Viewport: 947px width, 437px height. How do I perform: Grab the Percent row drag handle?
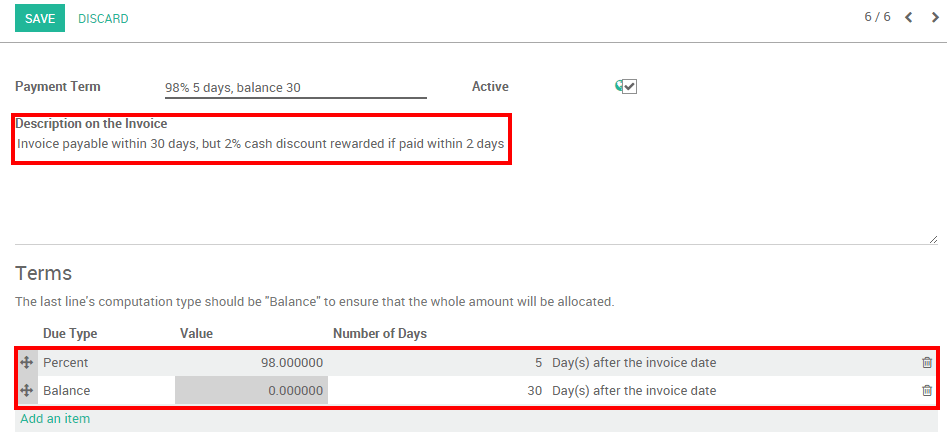[x=27, y=363]
